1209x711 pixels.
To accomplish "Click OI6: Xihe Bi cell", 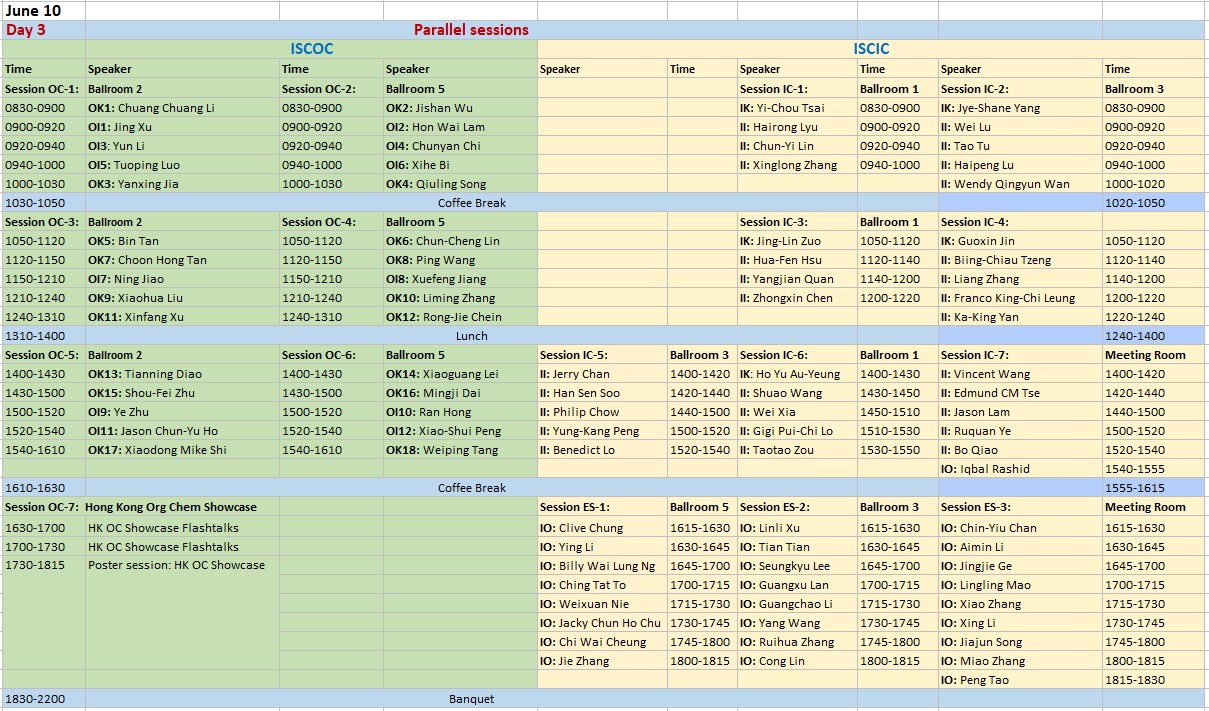I will [460, 165].
